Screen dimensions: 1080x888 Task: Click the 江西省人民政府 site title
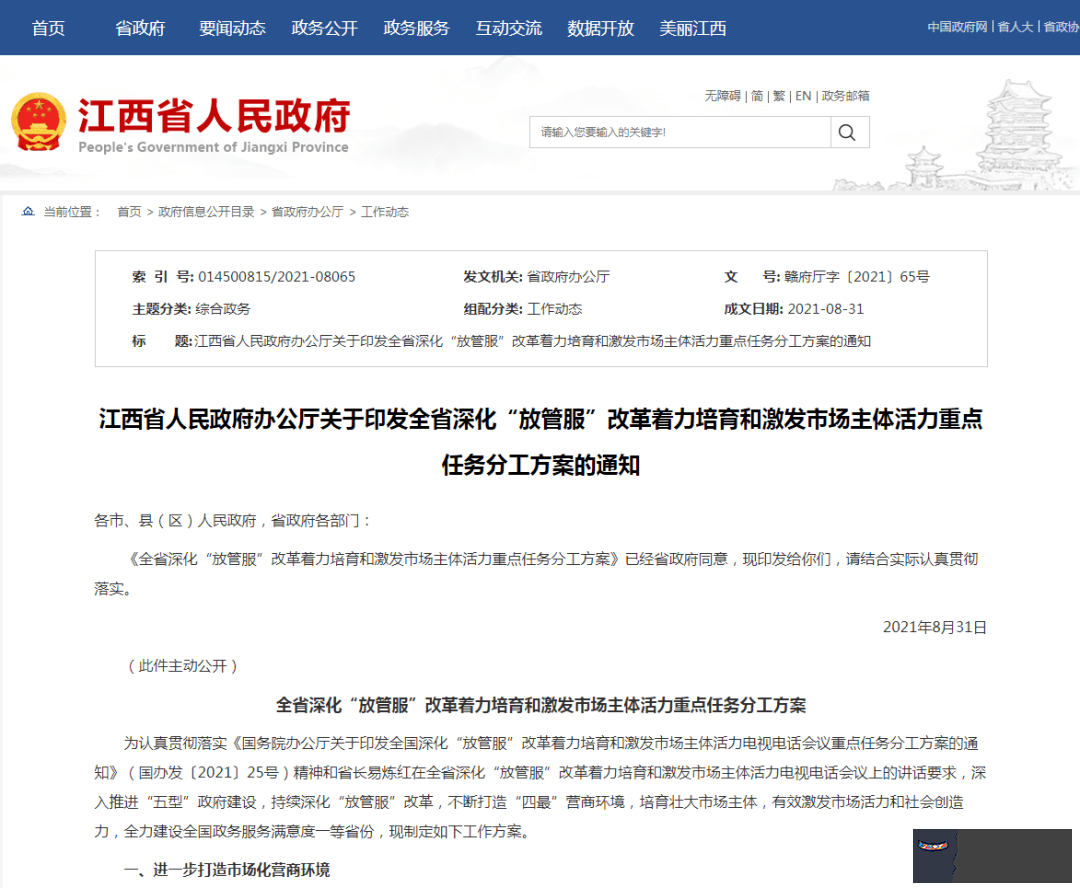coord(214,116)
